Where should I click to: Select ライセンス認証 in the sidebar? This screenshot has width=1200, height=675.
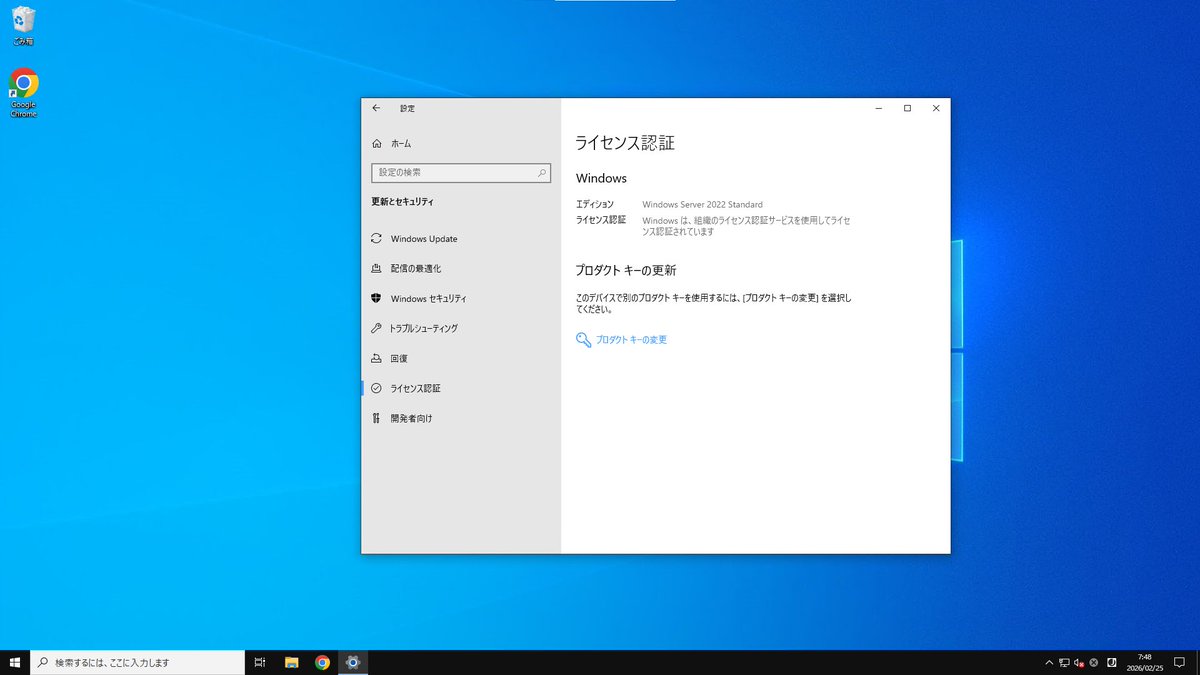point(461,388)
